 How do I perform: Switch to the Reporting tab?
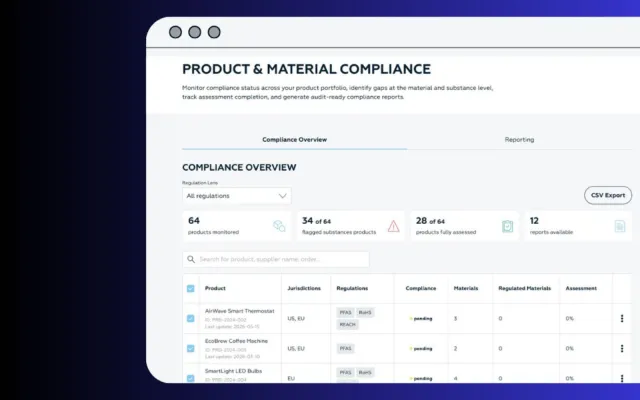(x=519, y=140)
